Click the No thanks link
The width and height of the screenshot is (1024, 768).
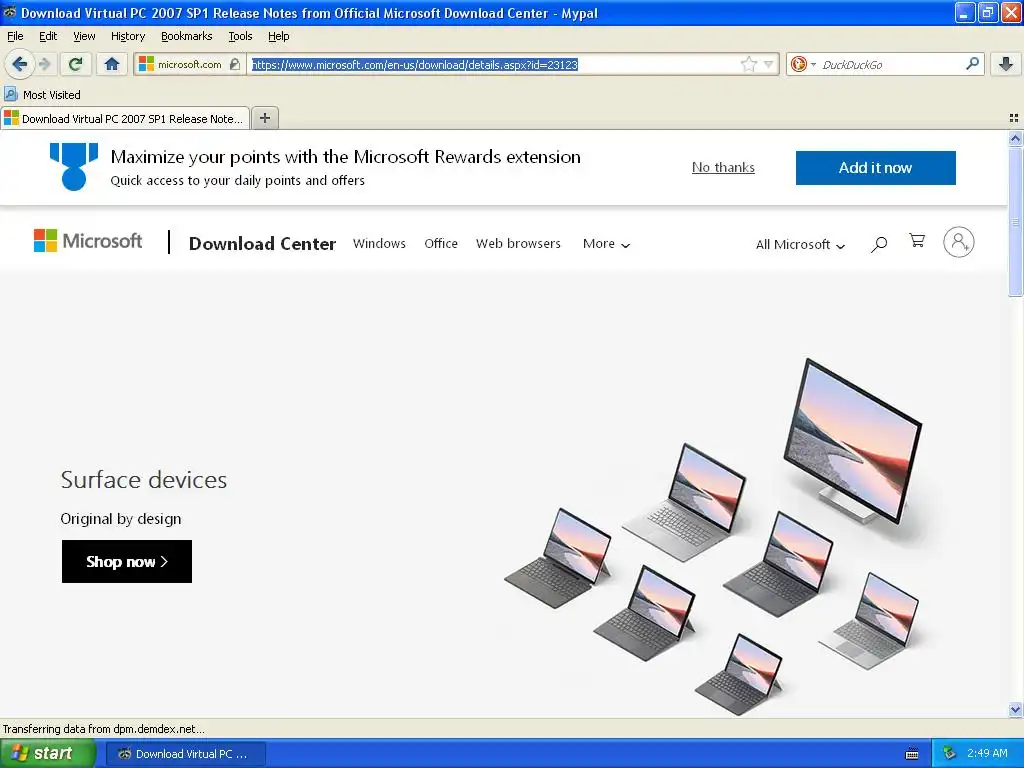[723, 167]
